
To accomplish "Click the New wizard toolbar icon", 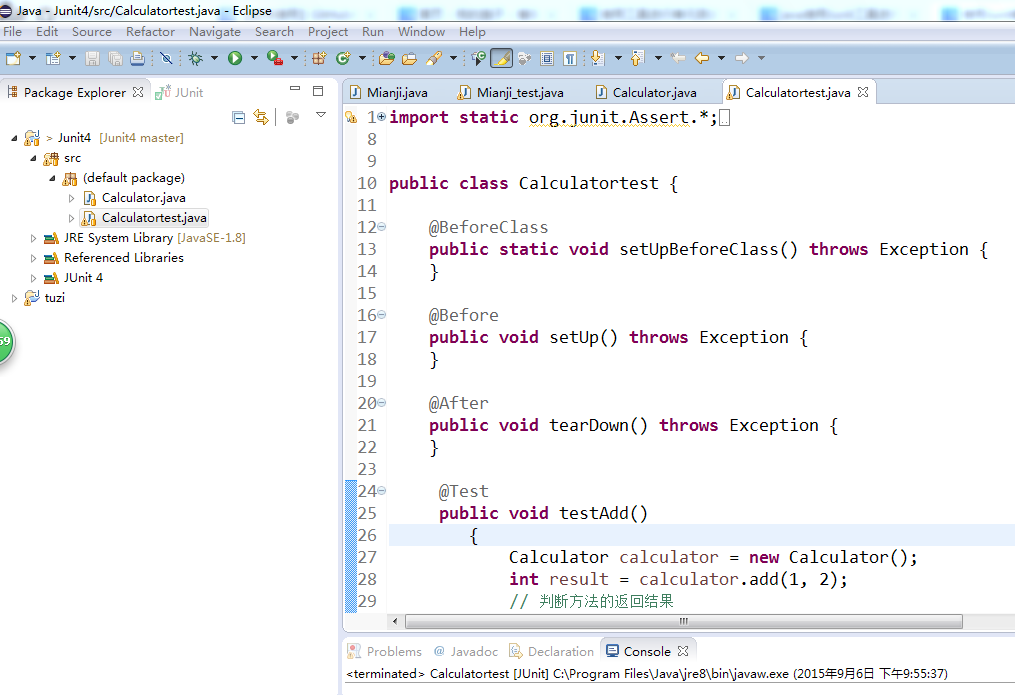I will click(13, 58).
